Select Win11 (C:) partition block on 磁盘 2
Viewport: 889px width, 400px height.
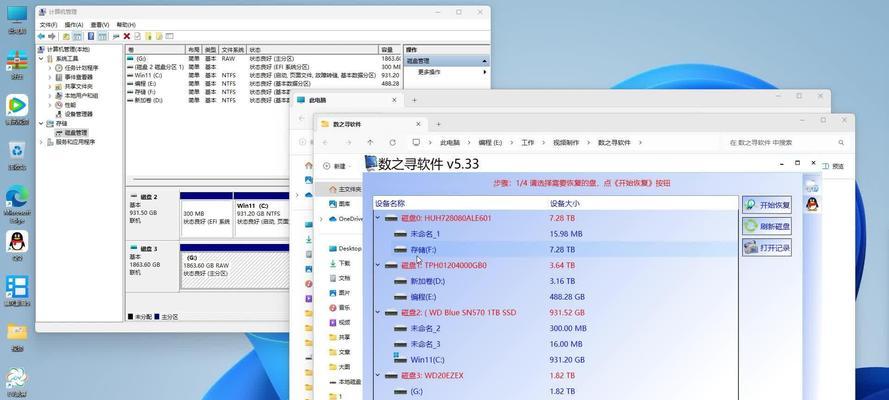261,218
